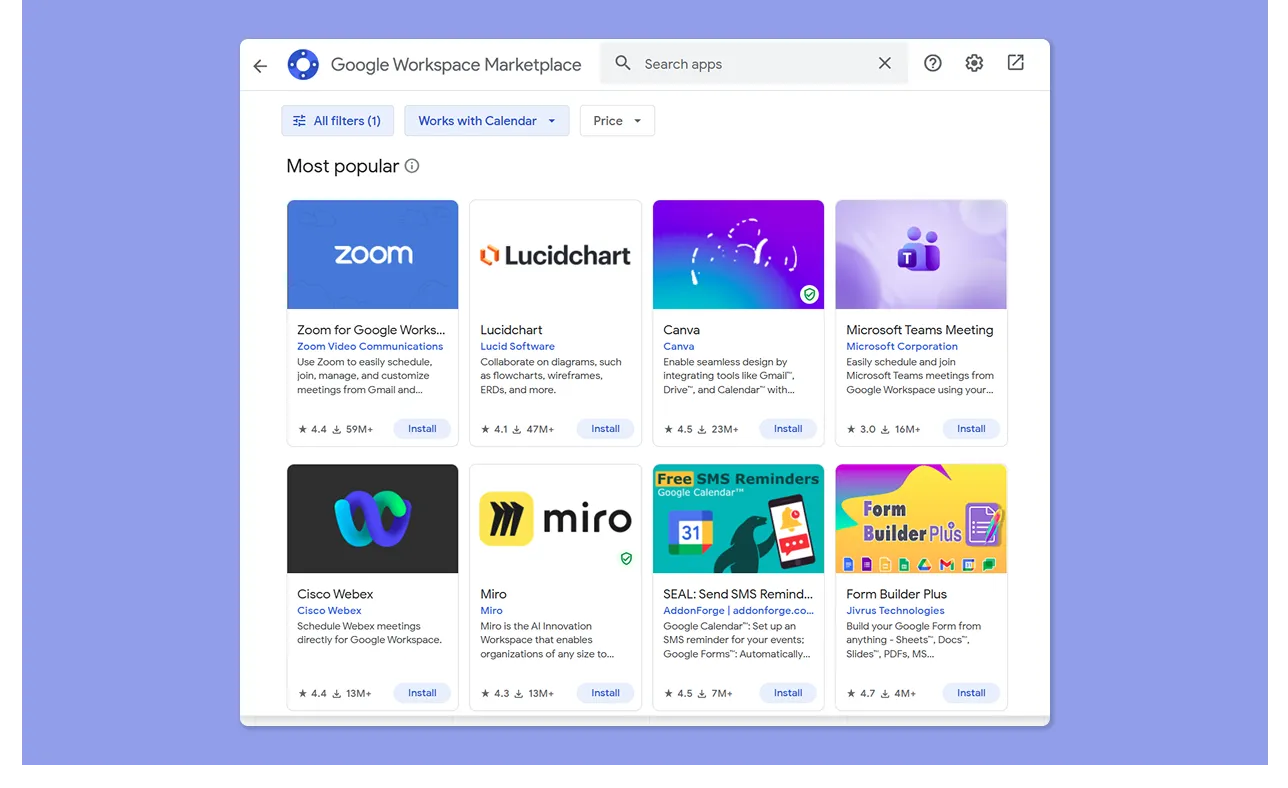1288x788 pixels.
Task: Click the verified badge on the Canva card
Action: click(x=809, y=294)
